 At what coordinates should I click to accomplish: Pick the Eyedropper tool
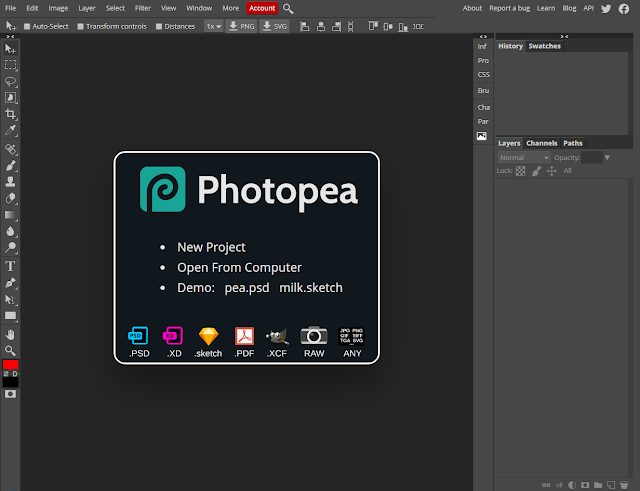coord(10,130)
